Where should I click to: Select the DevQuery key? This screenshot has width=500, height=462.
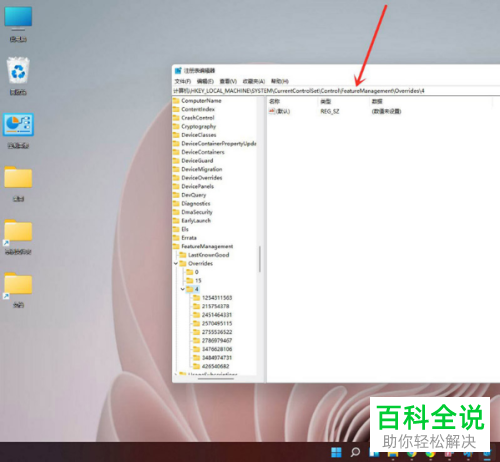tap(193, 195)
